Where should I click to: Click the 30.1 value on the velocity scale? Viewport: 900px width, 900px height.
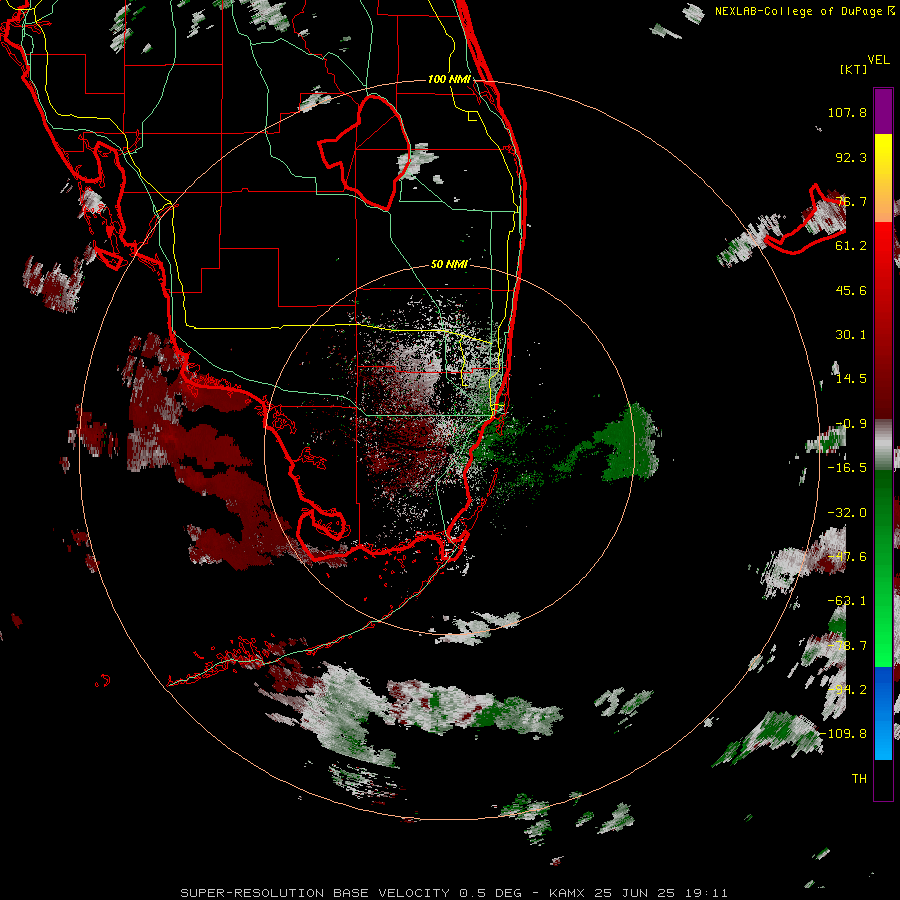click(851, 335)
